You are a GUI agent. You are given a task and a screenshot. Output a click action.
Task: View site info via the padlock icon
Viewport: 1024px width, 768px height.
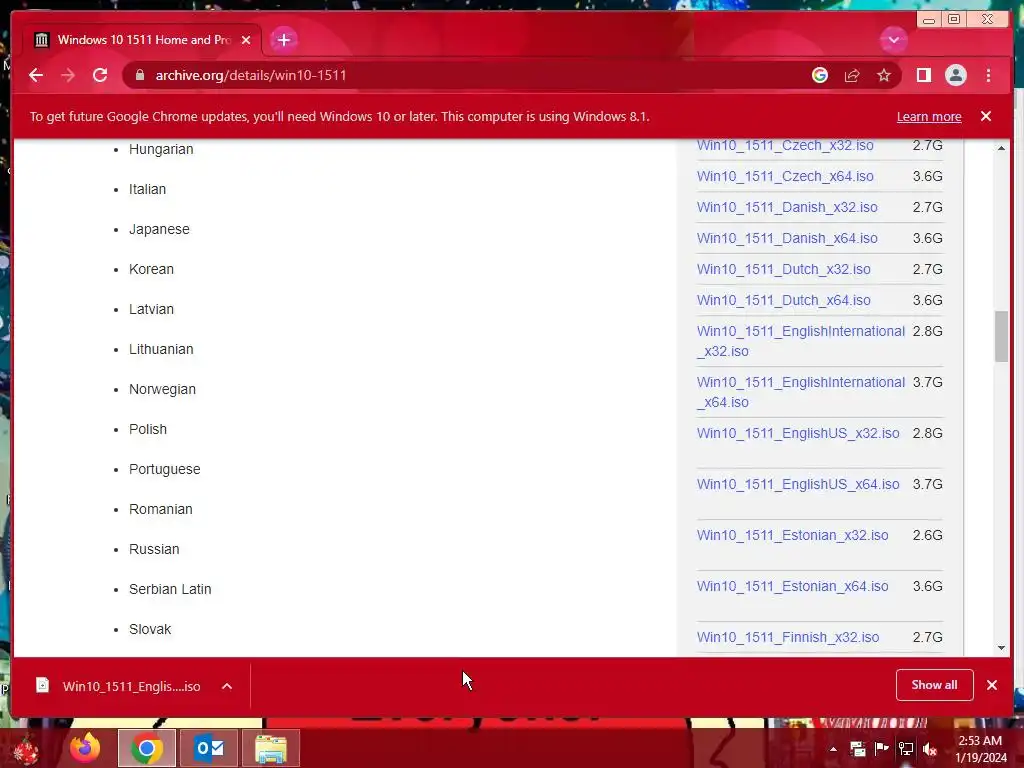139,76
